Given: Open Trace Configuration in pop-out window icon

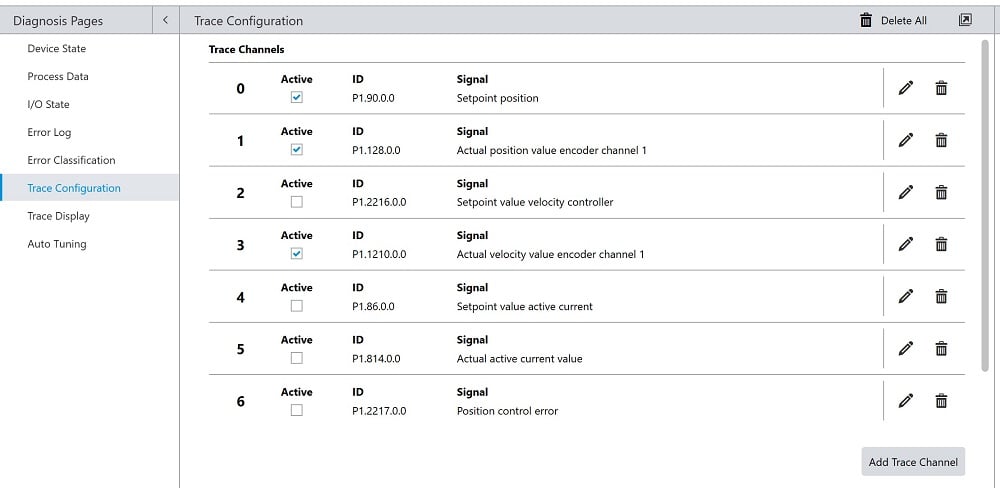Looking at the screenshot, I should pyautogui.click(x=965, y=20).
